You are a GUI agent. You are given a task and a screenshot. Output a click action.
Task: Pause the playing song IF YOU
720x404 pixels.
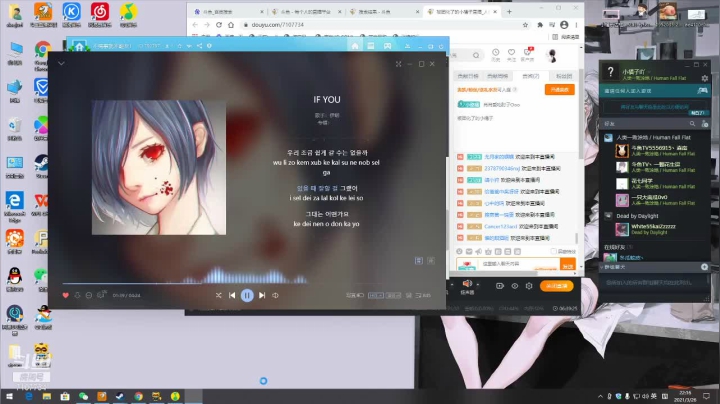pos(247,295)
